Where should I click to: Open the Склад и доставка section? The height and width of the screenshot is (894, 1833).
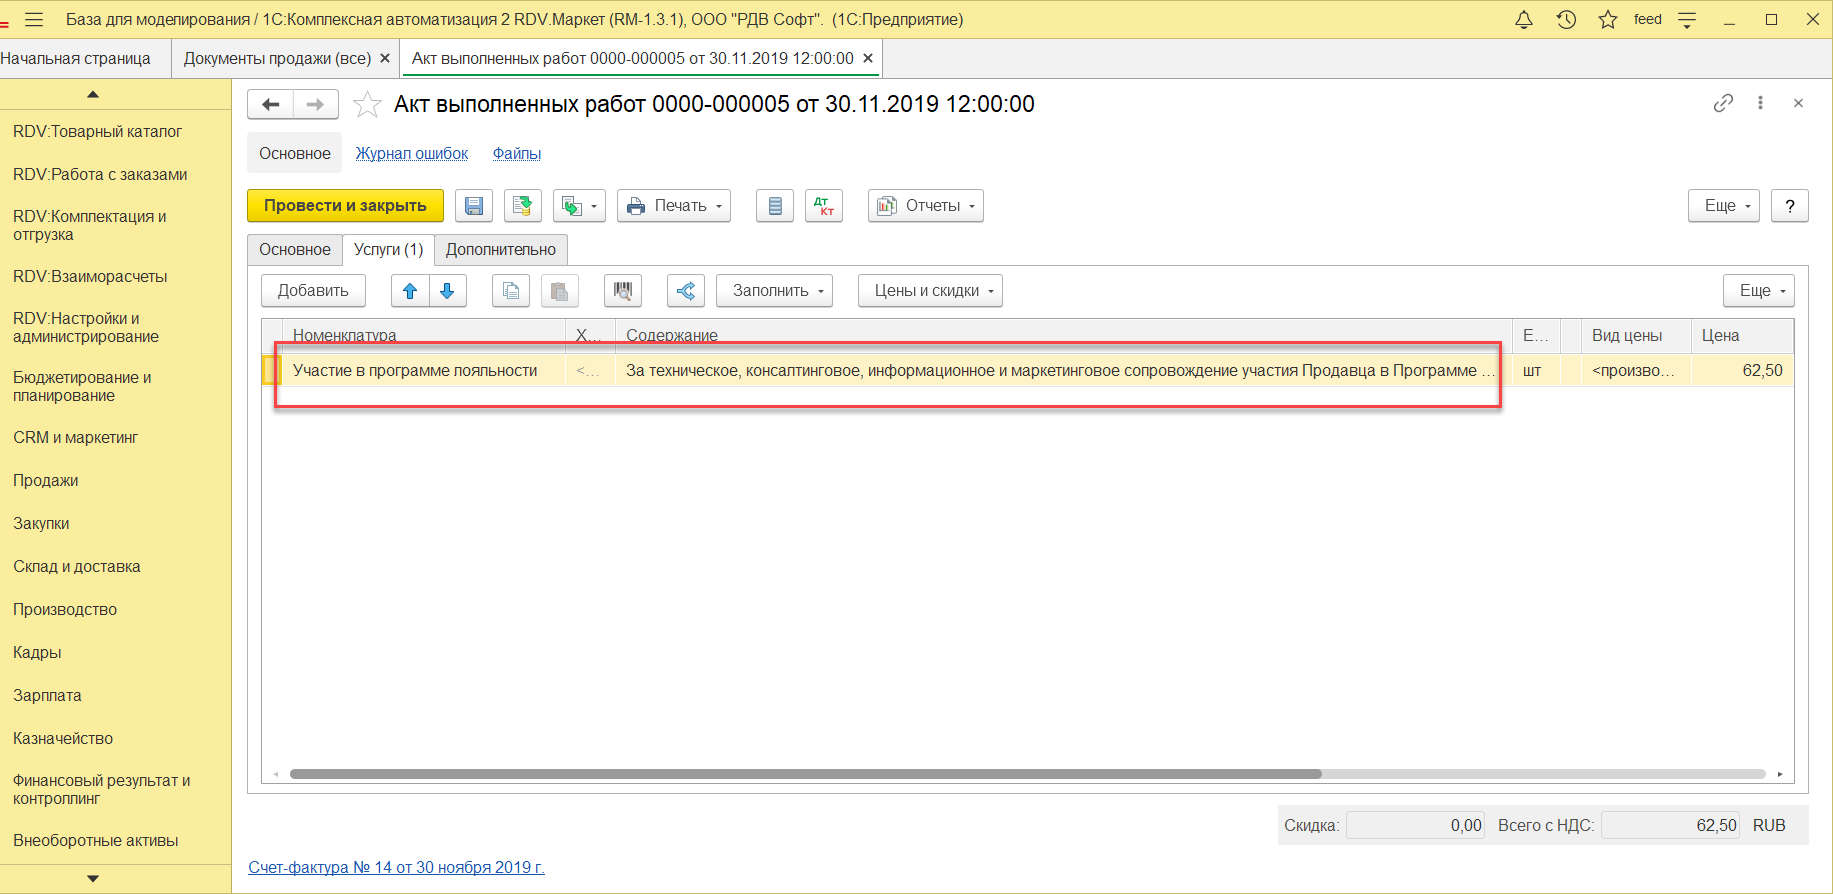pyautogui.click(x=76, y=567)
